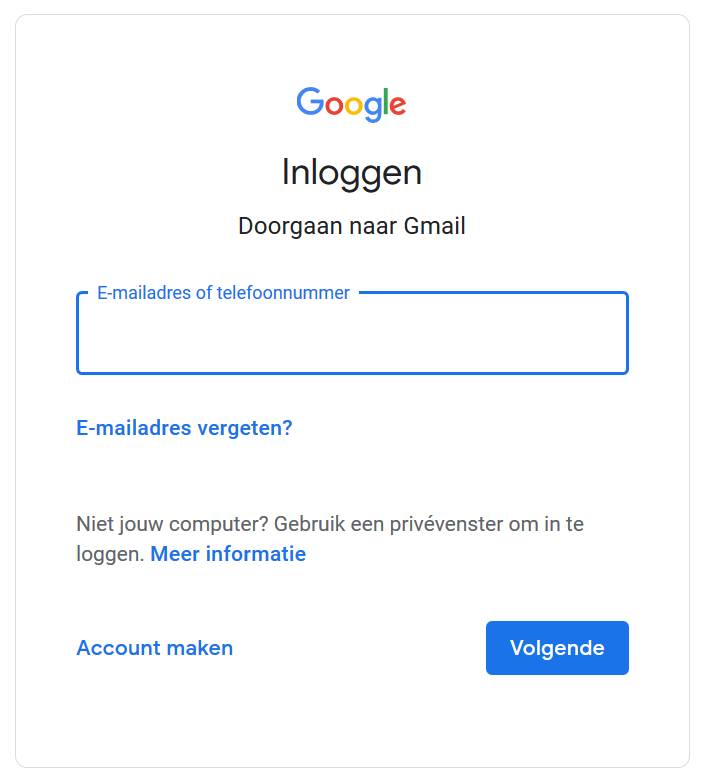
Task: Click the green l in Google logo
Action: tap(385, 103)
